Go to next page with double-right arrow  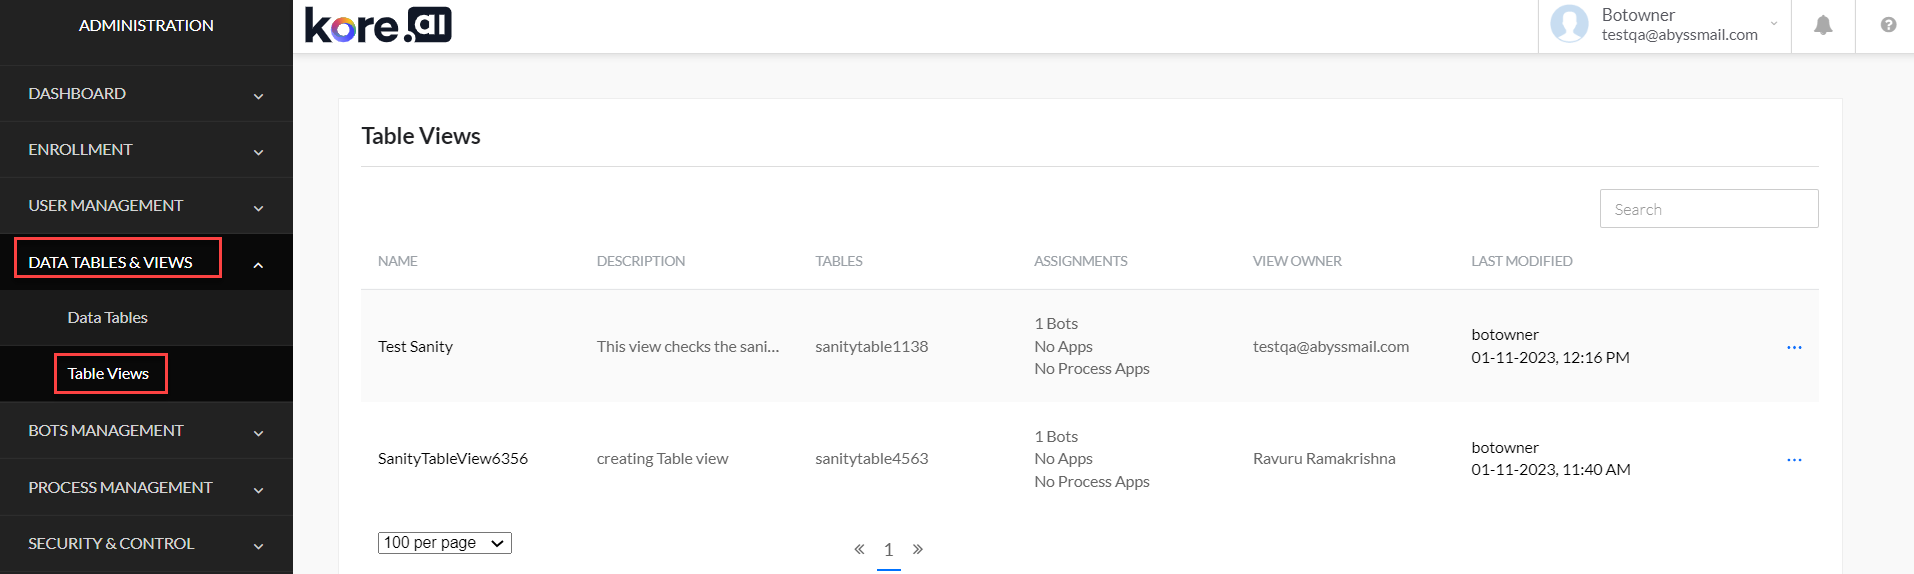918,549
